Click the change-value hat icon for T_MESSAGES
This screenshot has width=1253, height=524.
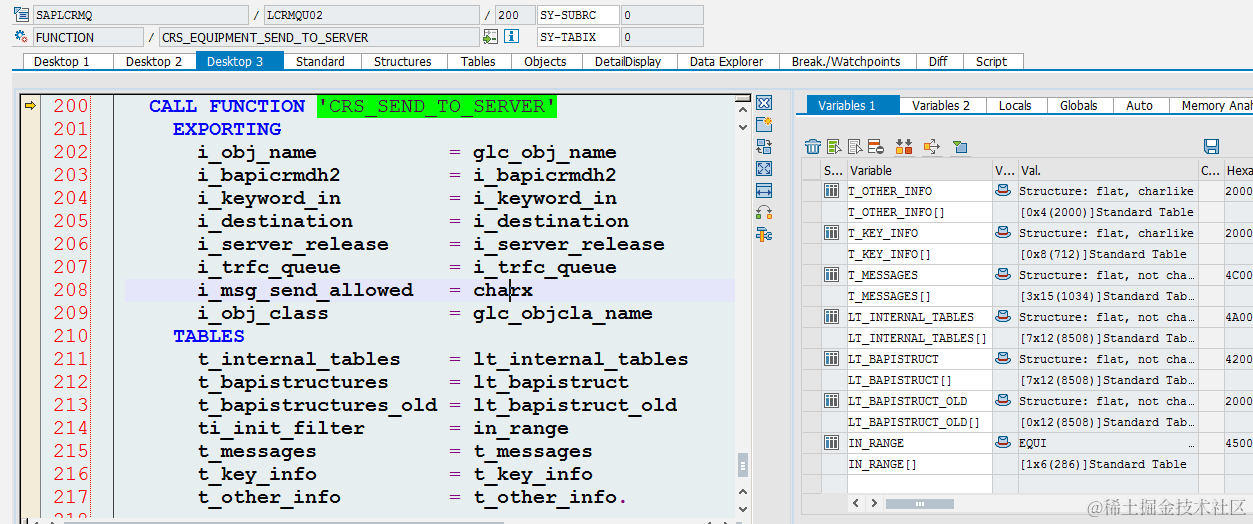pyautogui.click(x=1003, y=274)
